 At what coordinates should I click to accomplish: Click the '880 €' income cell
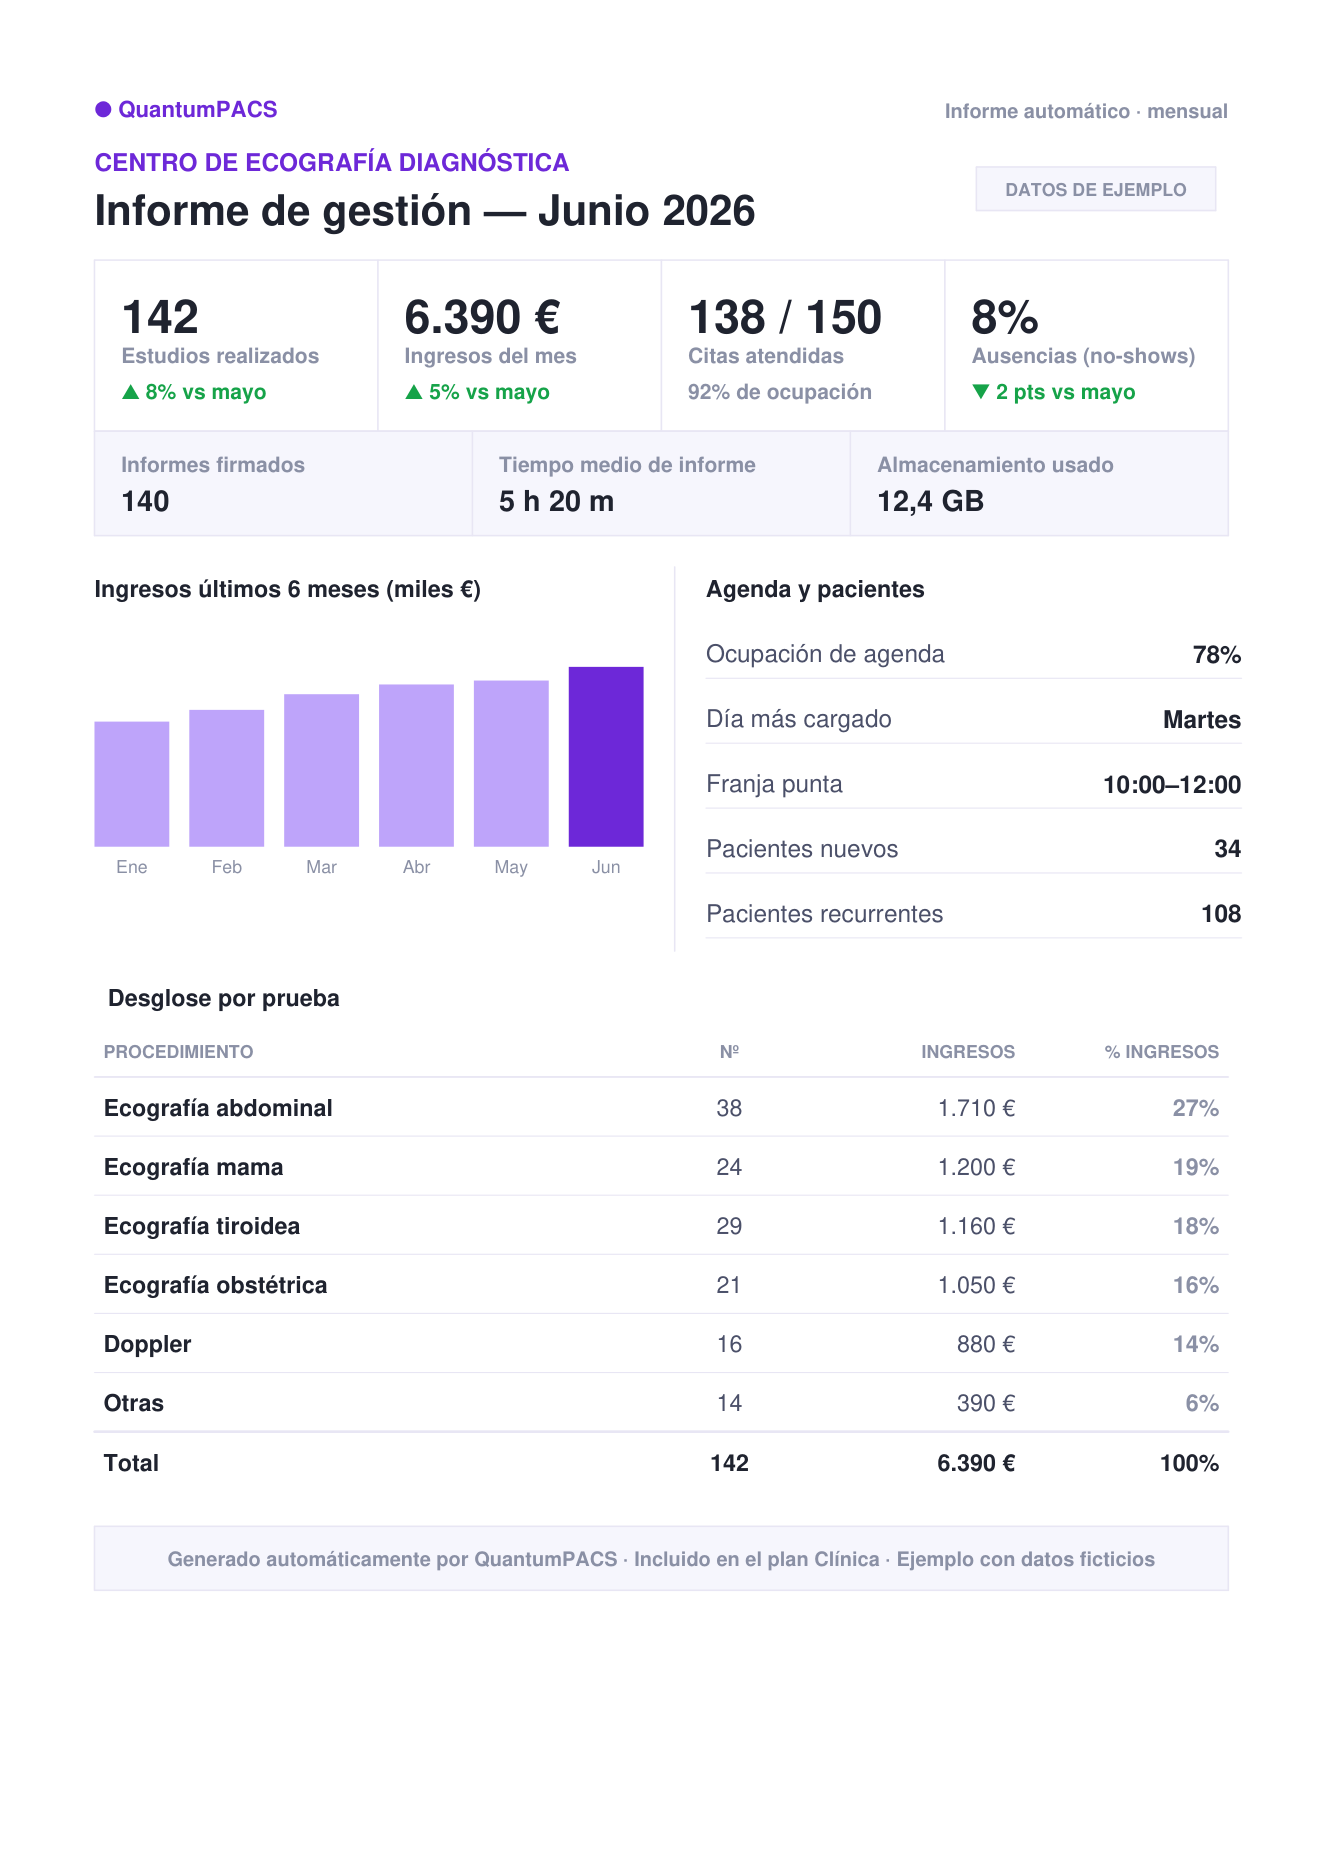[986, 1344]
